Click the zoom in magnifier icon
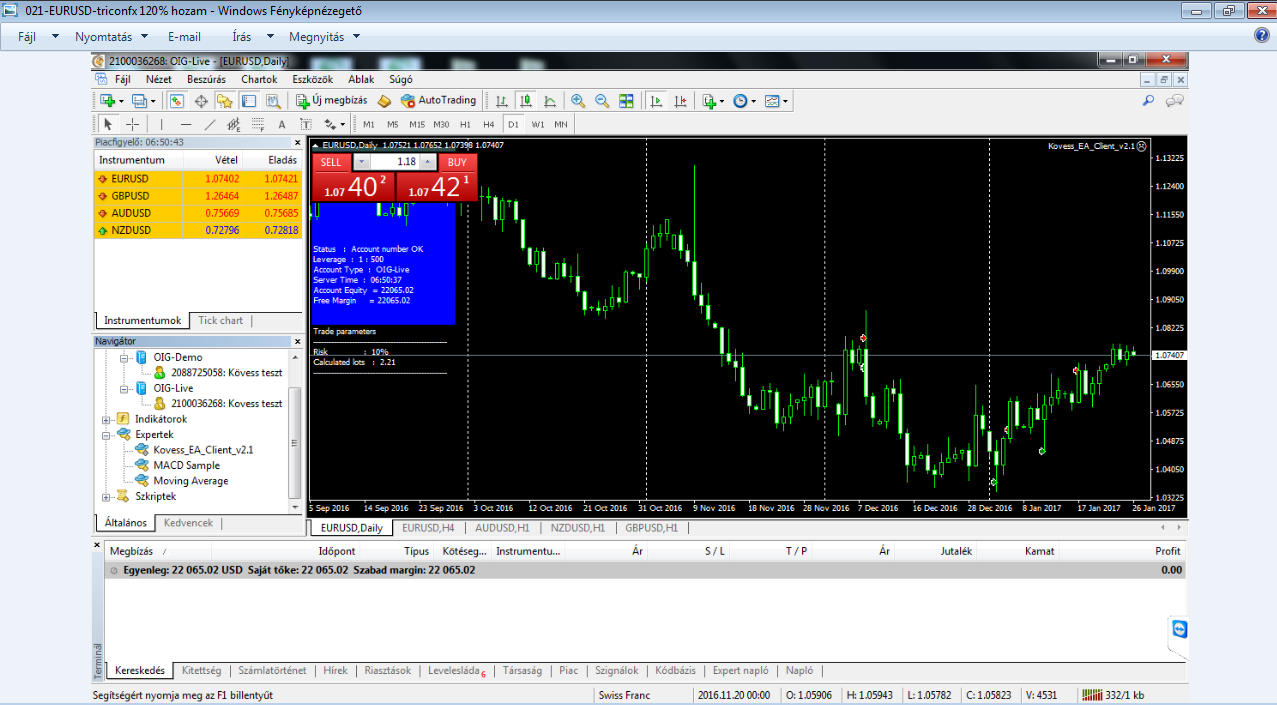 [x=578, y=101]
